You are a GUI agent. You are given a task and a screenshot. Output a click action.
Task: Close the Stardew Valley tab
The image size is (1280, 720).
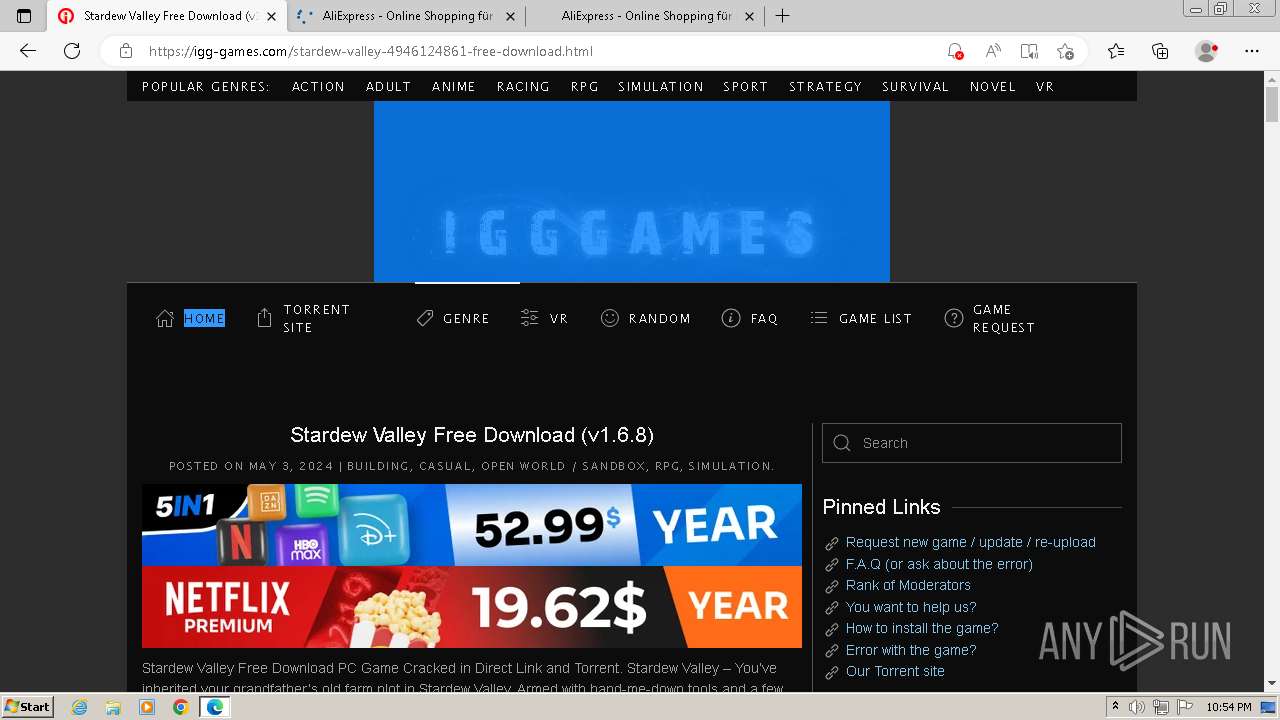271,16
